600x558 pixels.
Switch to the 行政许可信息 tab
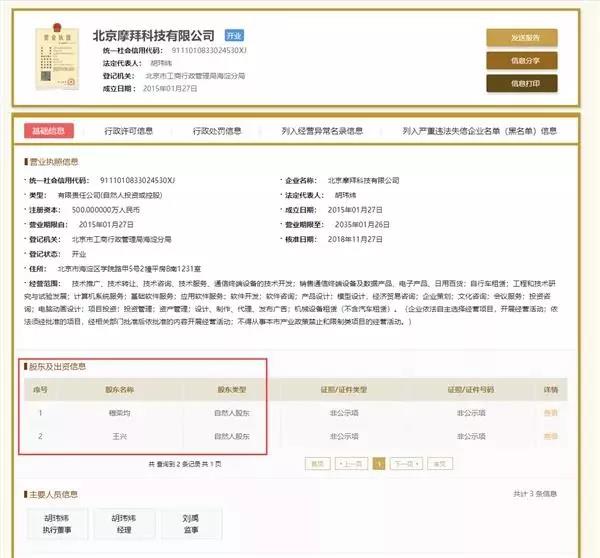129,131
